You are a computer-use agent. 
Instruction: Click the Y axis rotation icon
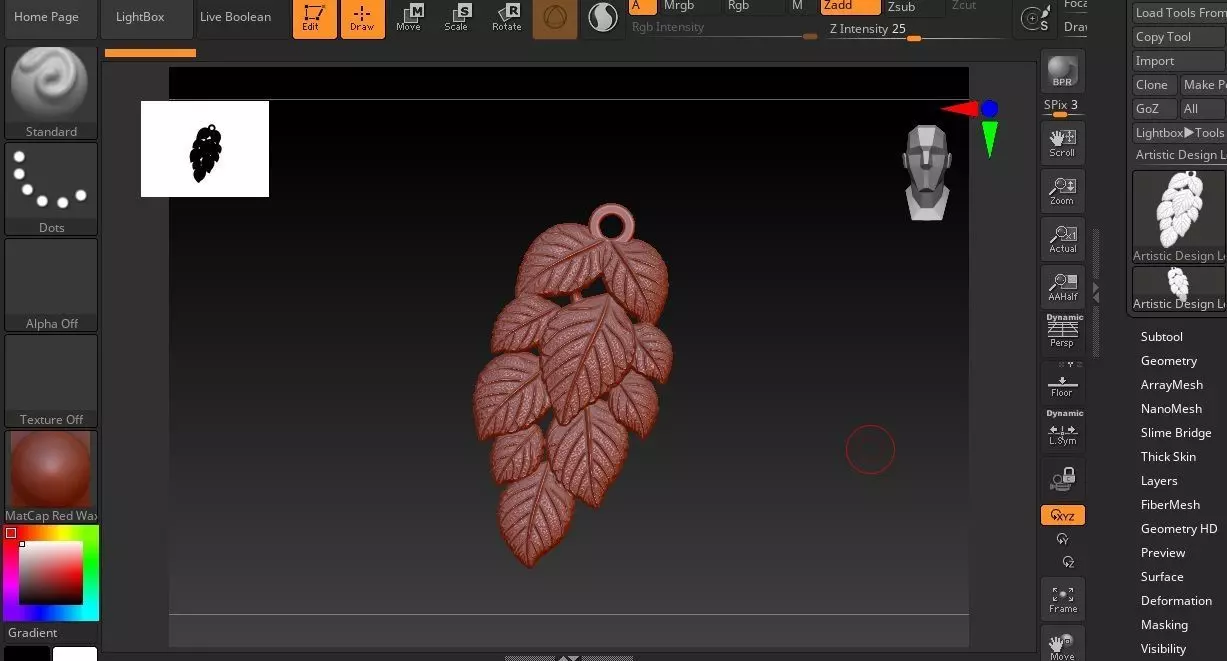coord(1062,539)
